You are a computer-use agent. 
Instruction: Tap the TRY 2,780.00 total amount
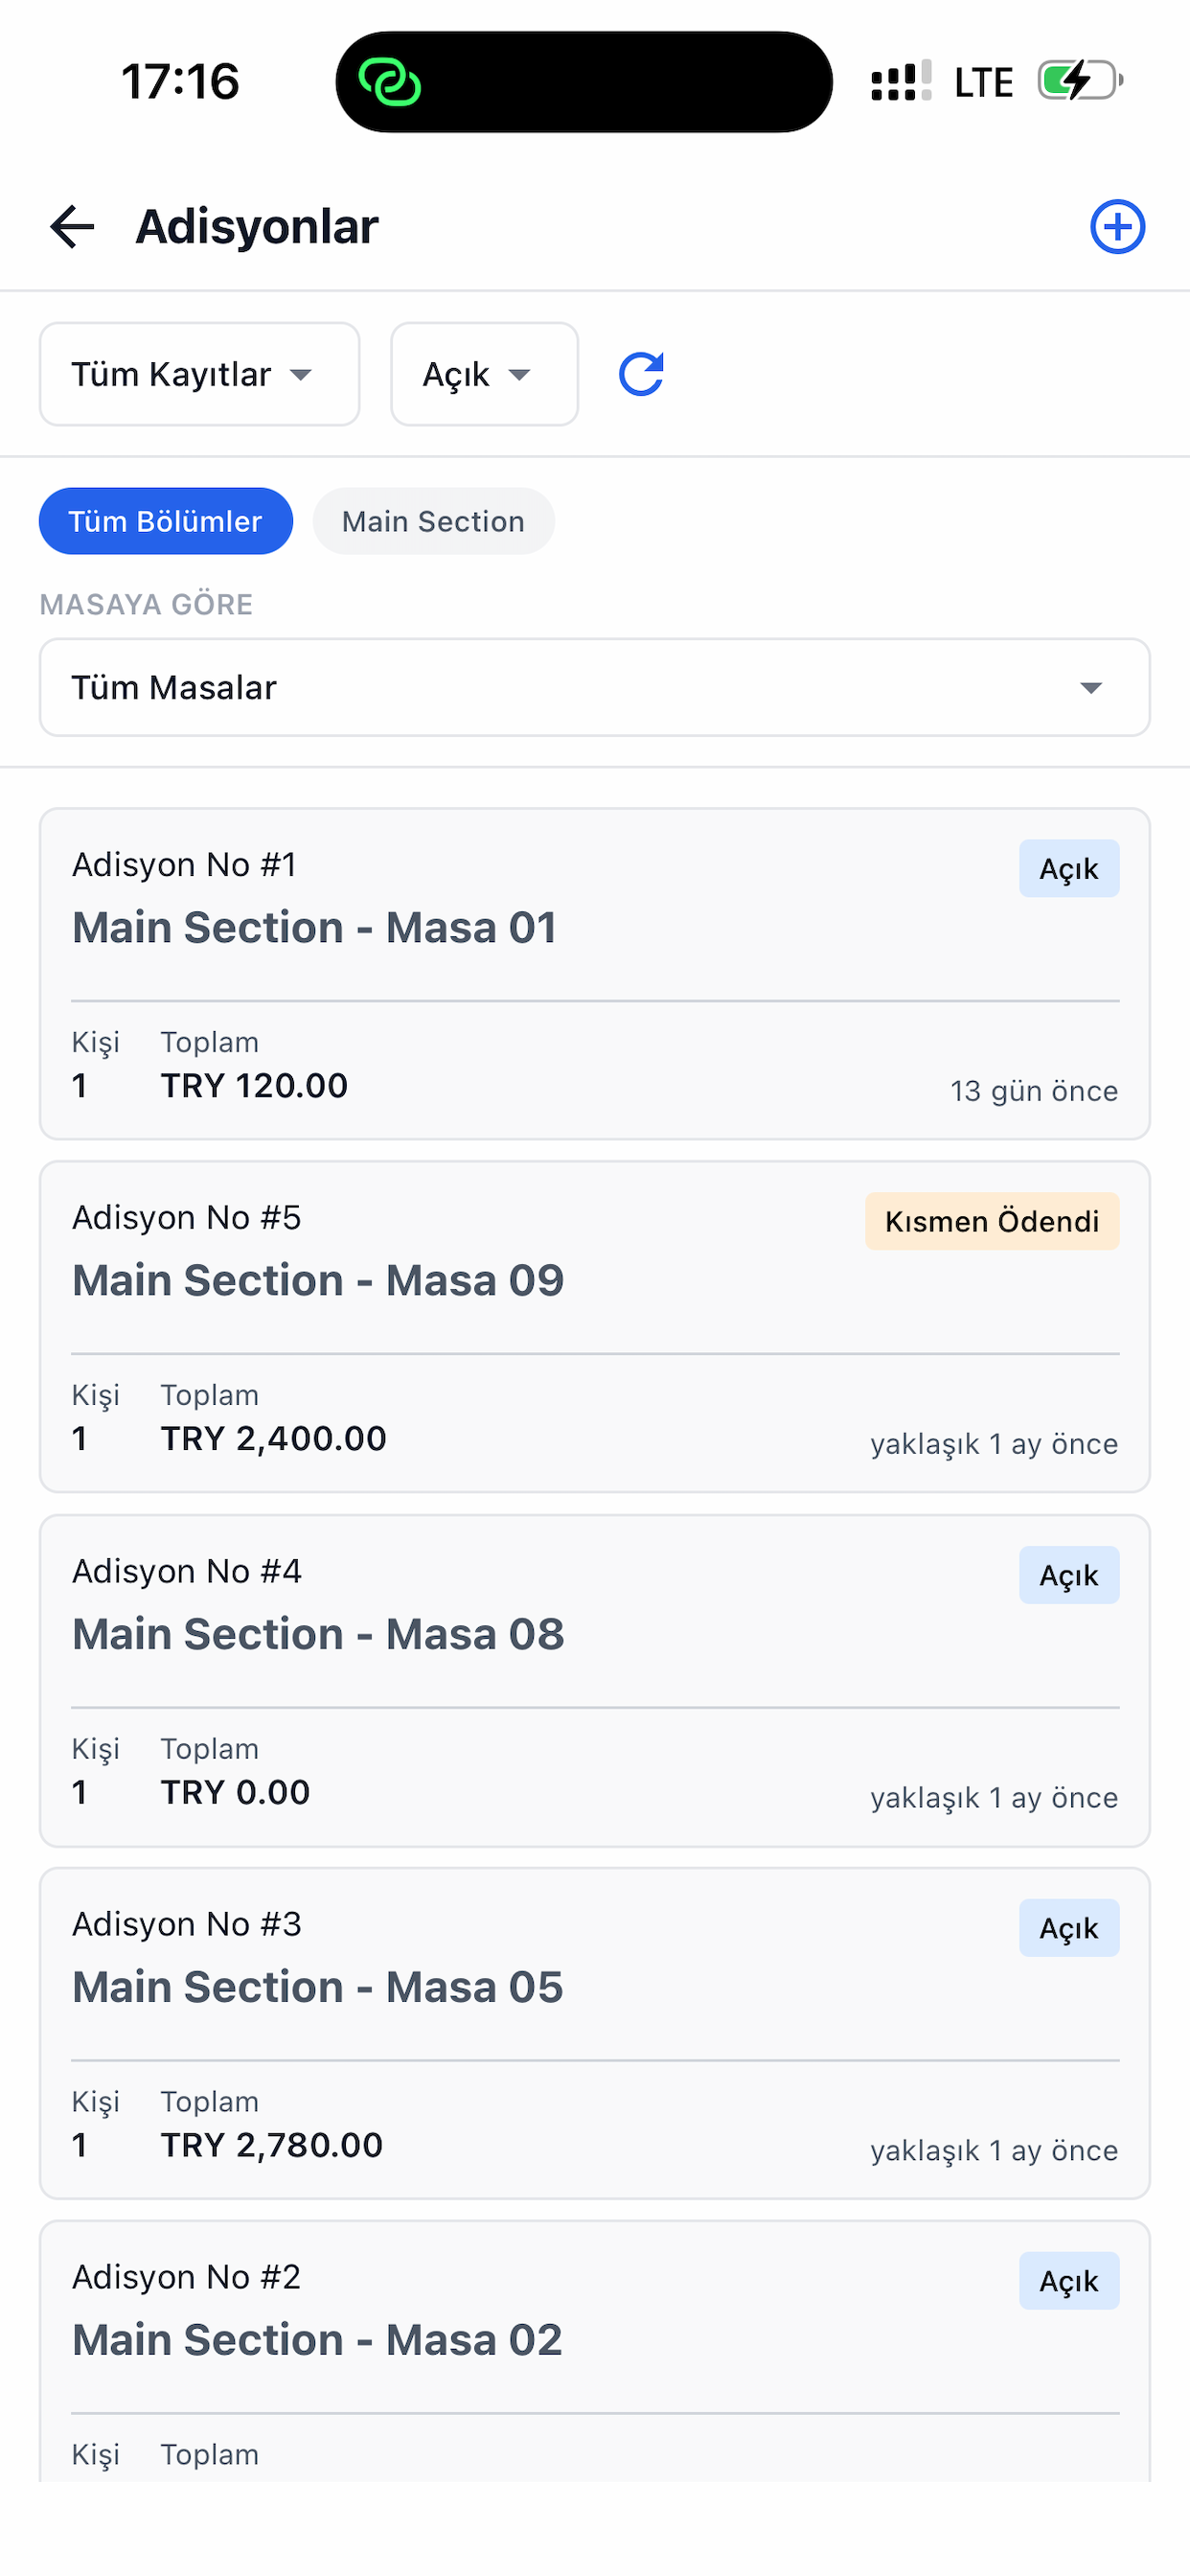(272, 2145)
